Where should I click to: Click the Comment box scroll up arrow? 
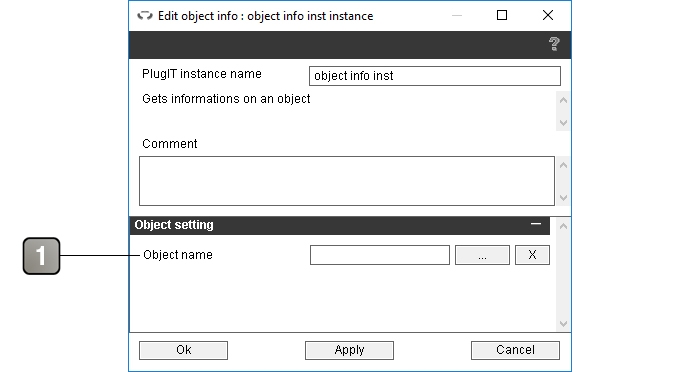(x=563, y=165)
